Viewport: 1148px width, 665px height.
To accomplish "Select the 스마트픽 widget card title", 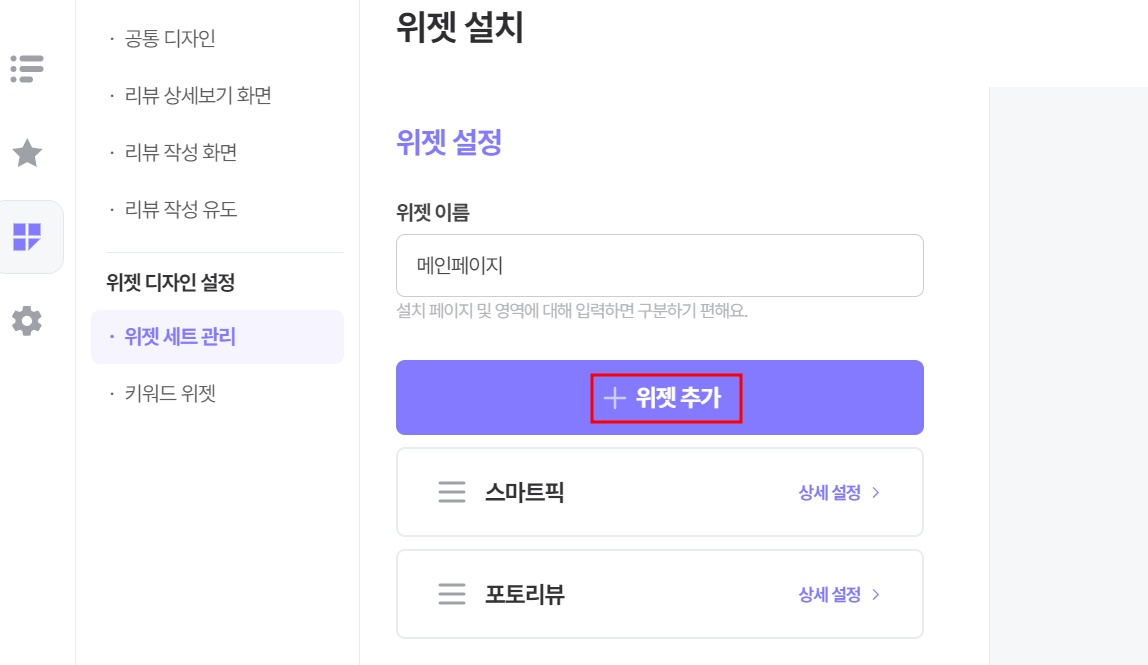I will (x=524, y=492).
